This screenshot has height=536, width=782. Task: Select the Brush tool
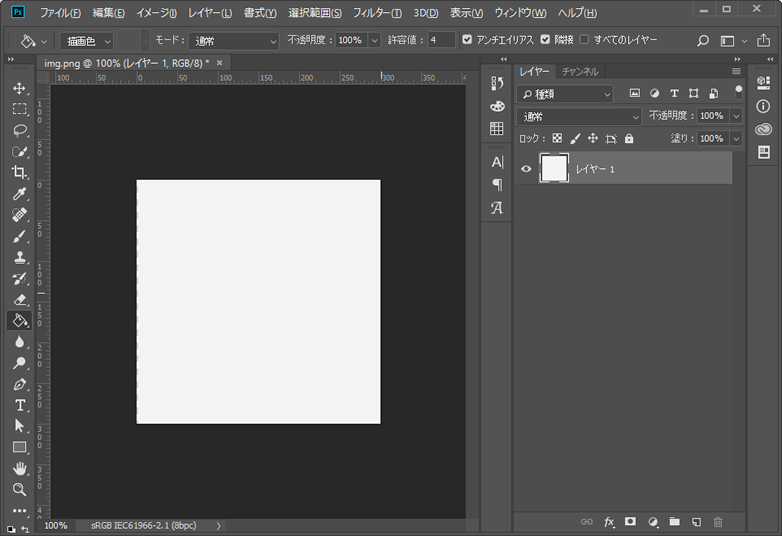[x=19, y=236]
